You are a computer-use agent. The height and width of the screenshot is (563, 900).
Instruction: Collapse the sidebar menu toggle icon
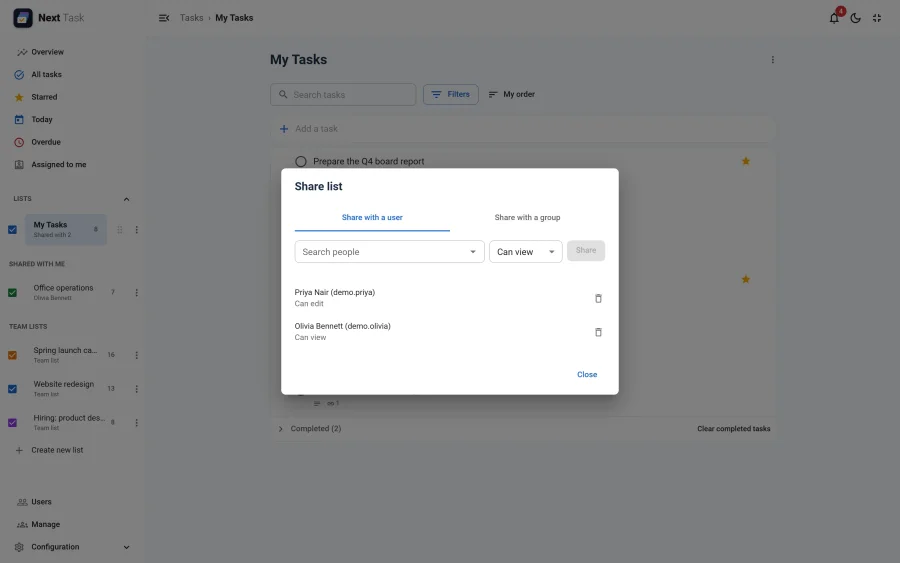pyautogui.click(x=164, y=18)
